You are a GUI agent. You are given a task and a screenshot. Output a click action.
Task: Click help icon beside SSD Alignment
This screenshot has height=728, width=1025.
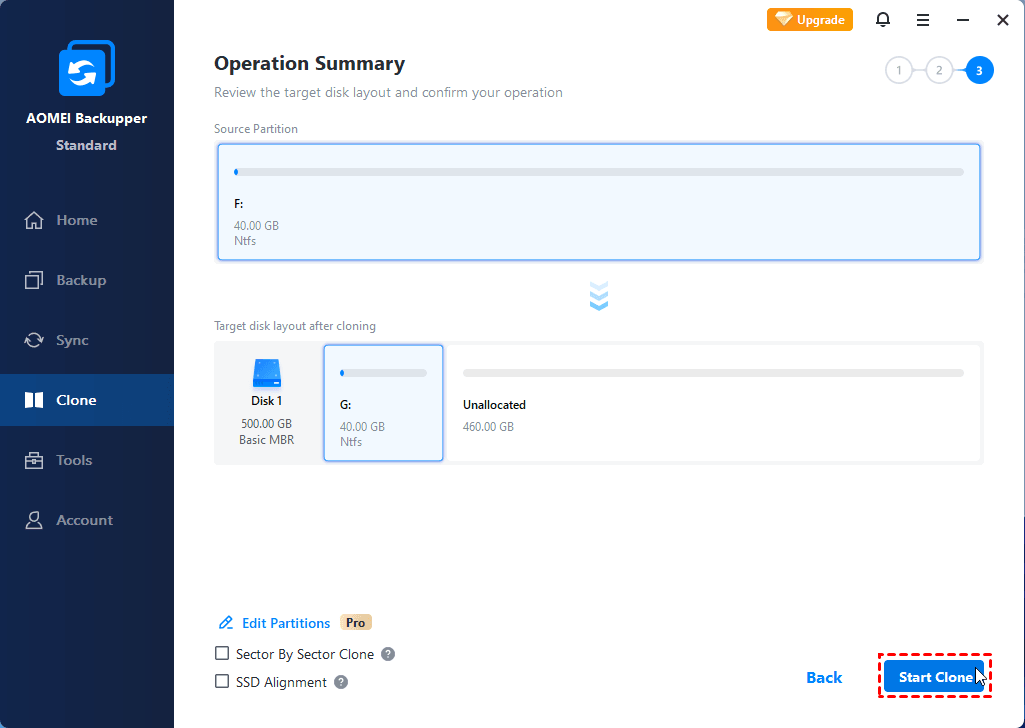pos(341,682)
